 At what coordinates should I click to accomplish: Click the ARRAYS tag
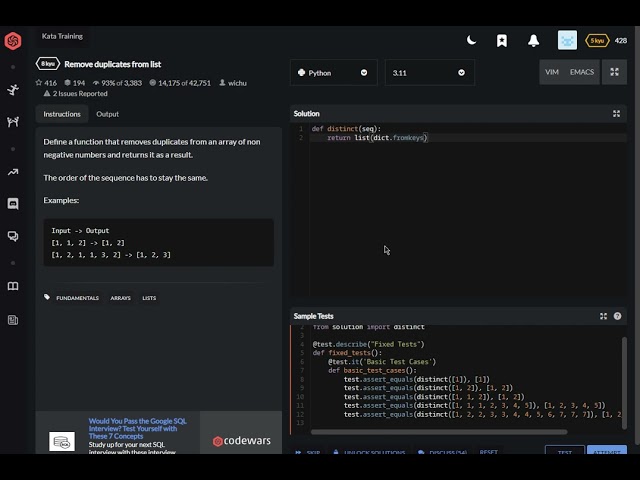click(x=120, y=298)
